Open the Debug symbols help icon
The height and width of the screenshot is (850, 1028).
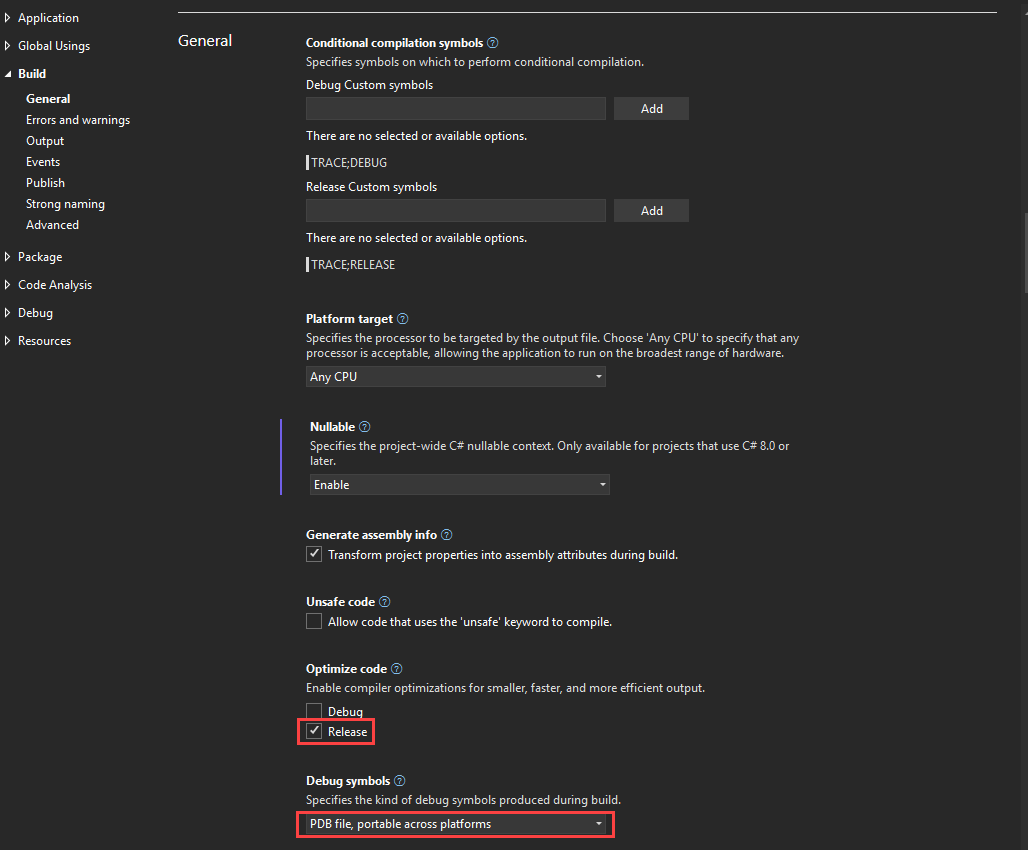point(399,780)
